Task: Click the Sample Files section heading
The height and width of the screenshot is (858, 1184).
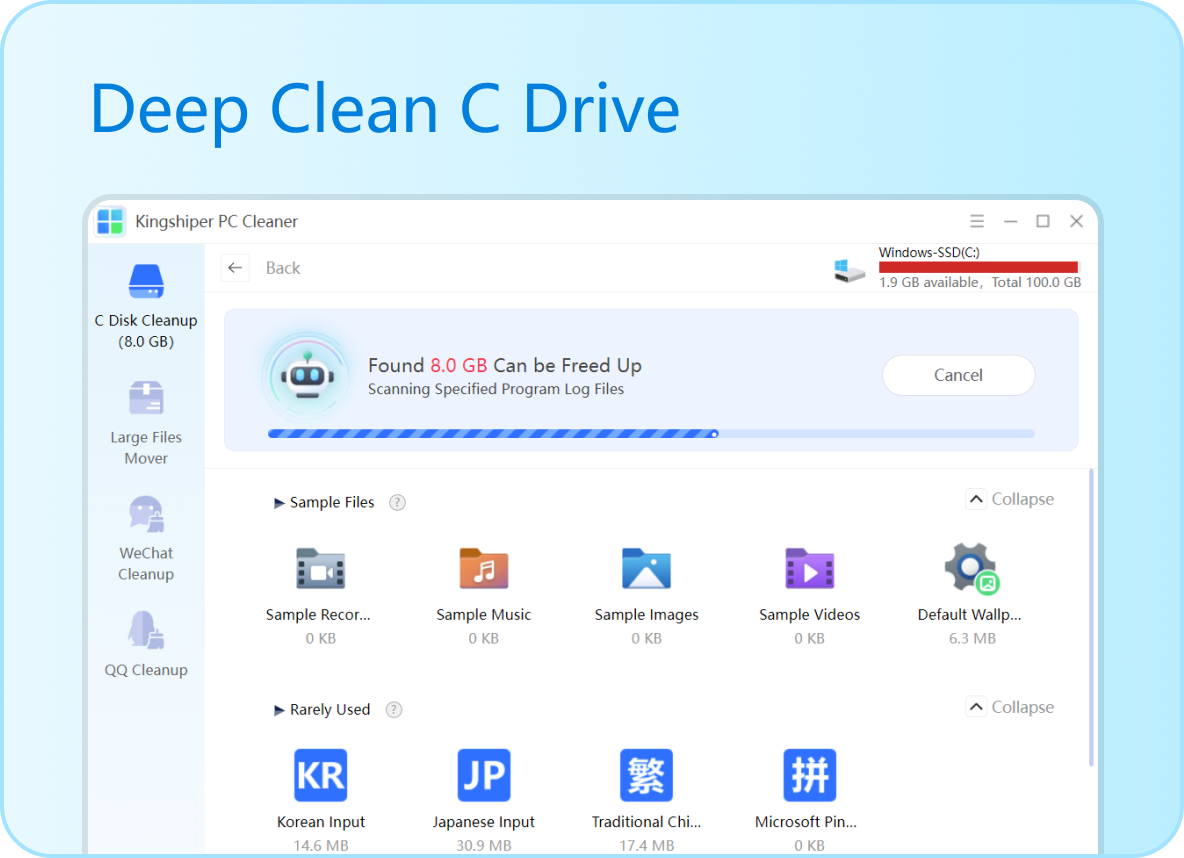Action: pyautogui.click(x=332, y=502)
